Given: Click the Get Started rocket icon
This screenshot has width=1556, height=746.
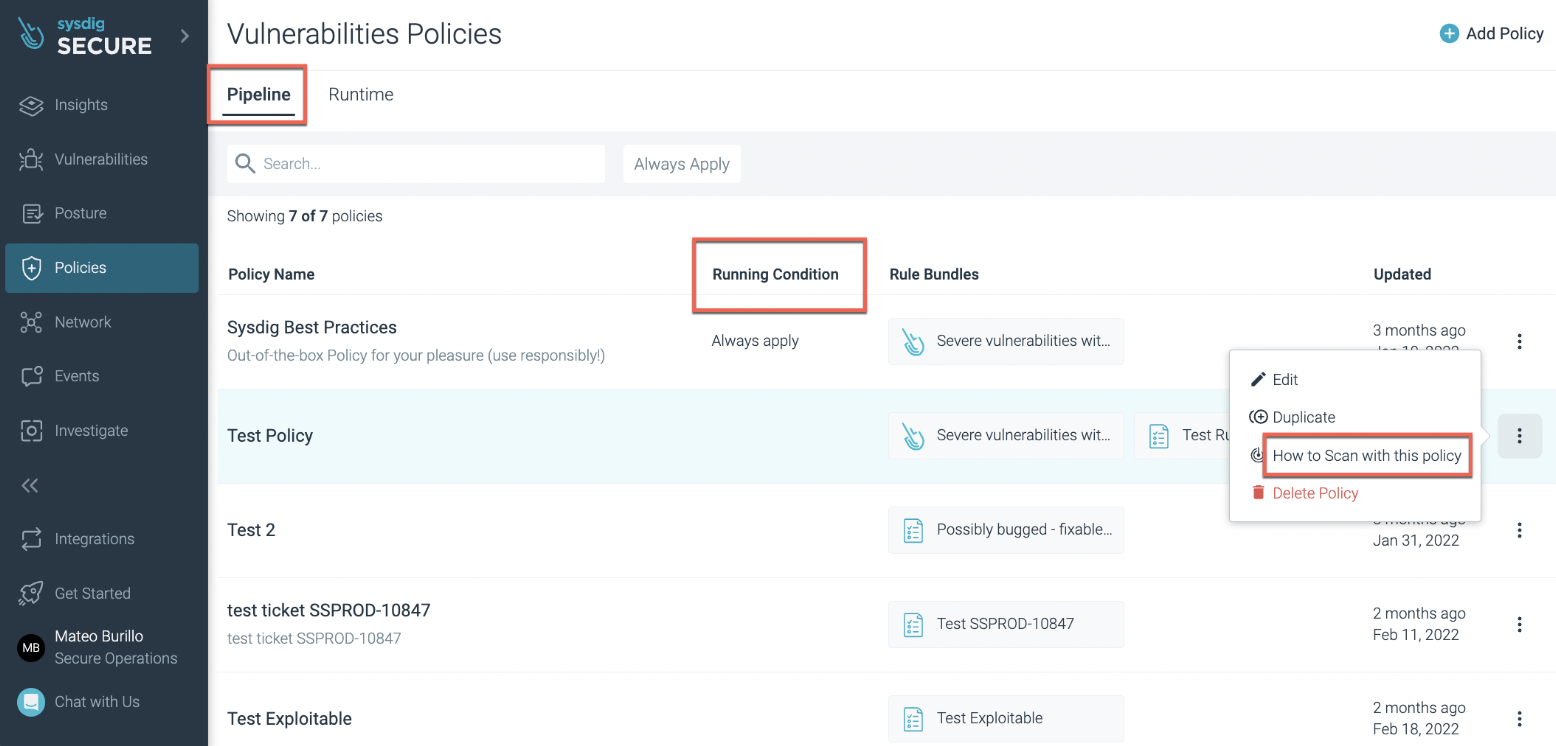Looking at the screenshot, I should tap(32, 593).
